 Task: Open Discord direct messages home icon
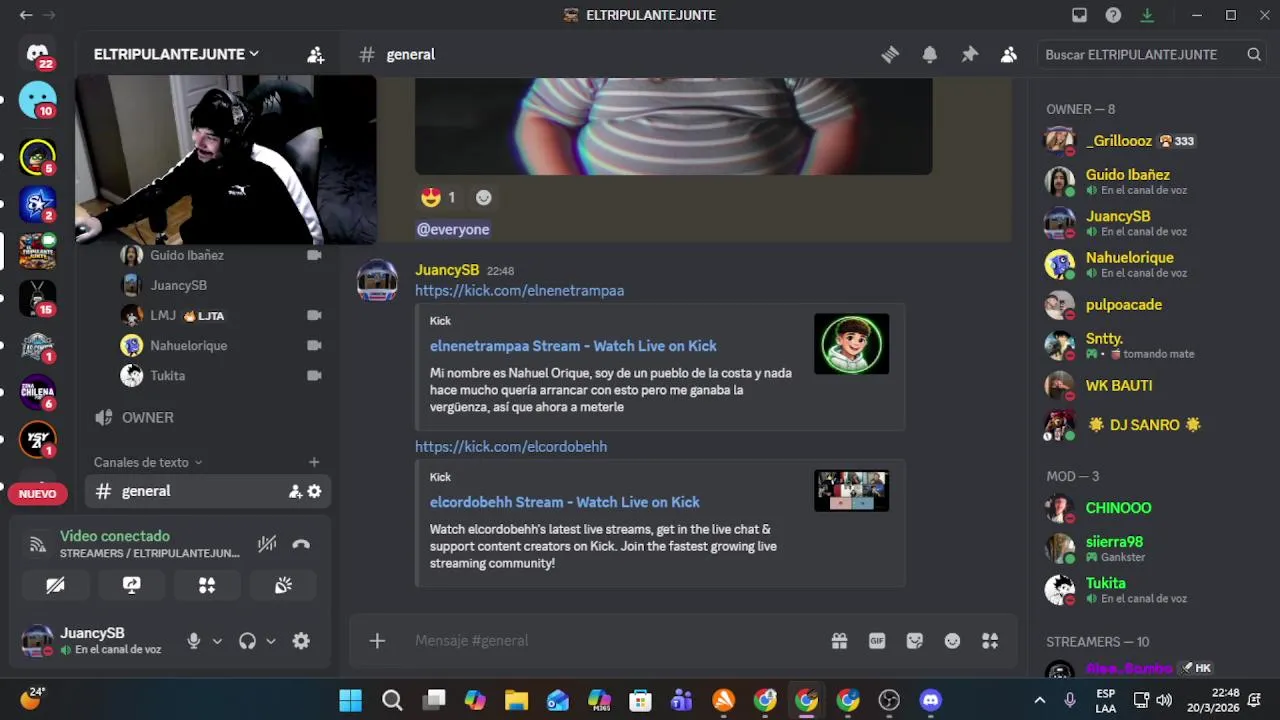coord(38,54)
